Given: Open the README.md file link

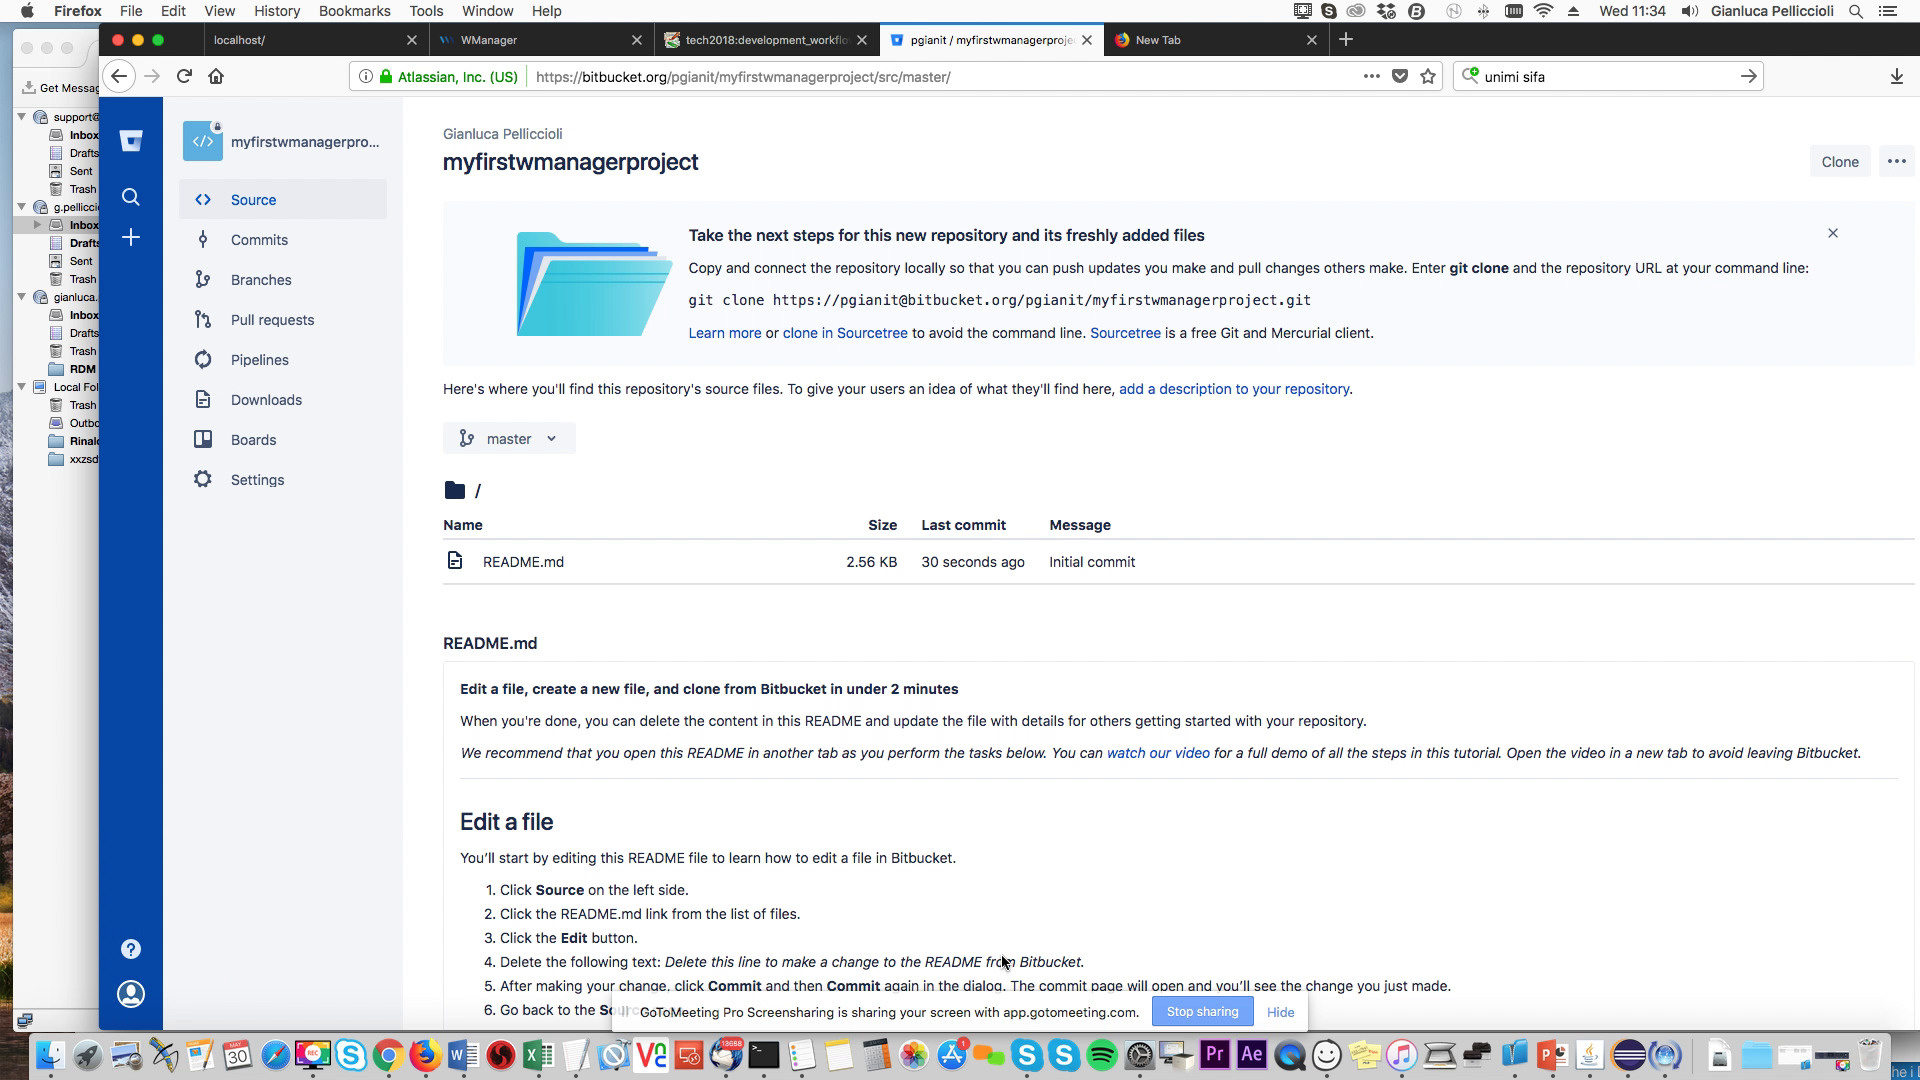Looking at the screenshot, I should [523, 562].
